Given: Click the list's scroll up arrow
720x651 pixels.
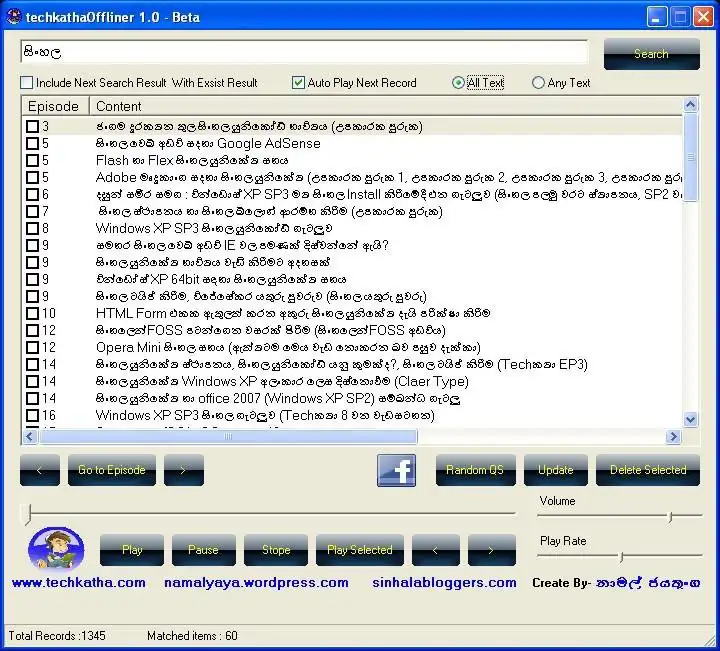Looking at the screenshot, I should pos(690,105).
